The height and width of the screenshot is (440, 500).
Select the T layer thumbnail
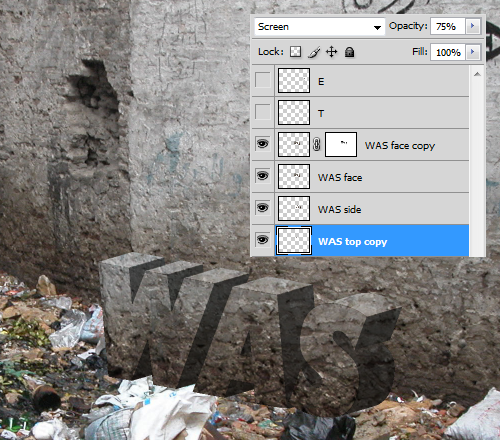pyautogui.click(x=294, y=112)
